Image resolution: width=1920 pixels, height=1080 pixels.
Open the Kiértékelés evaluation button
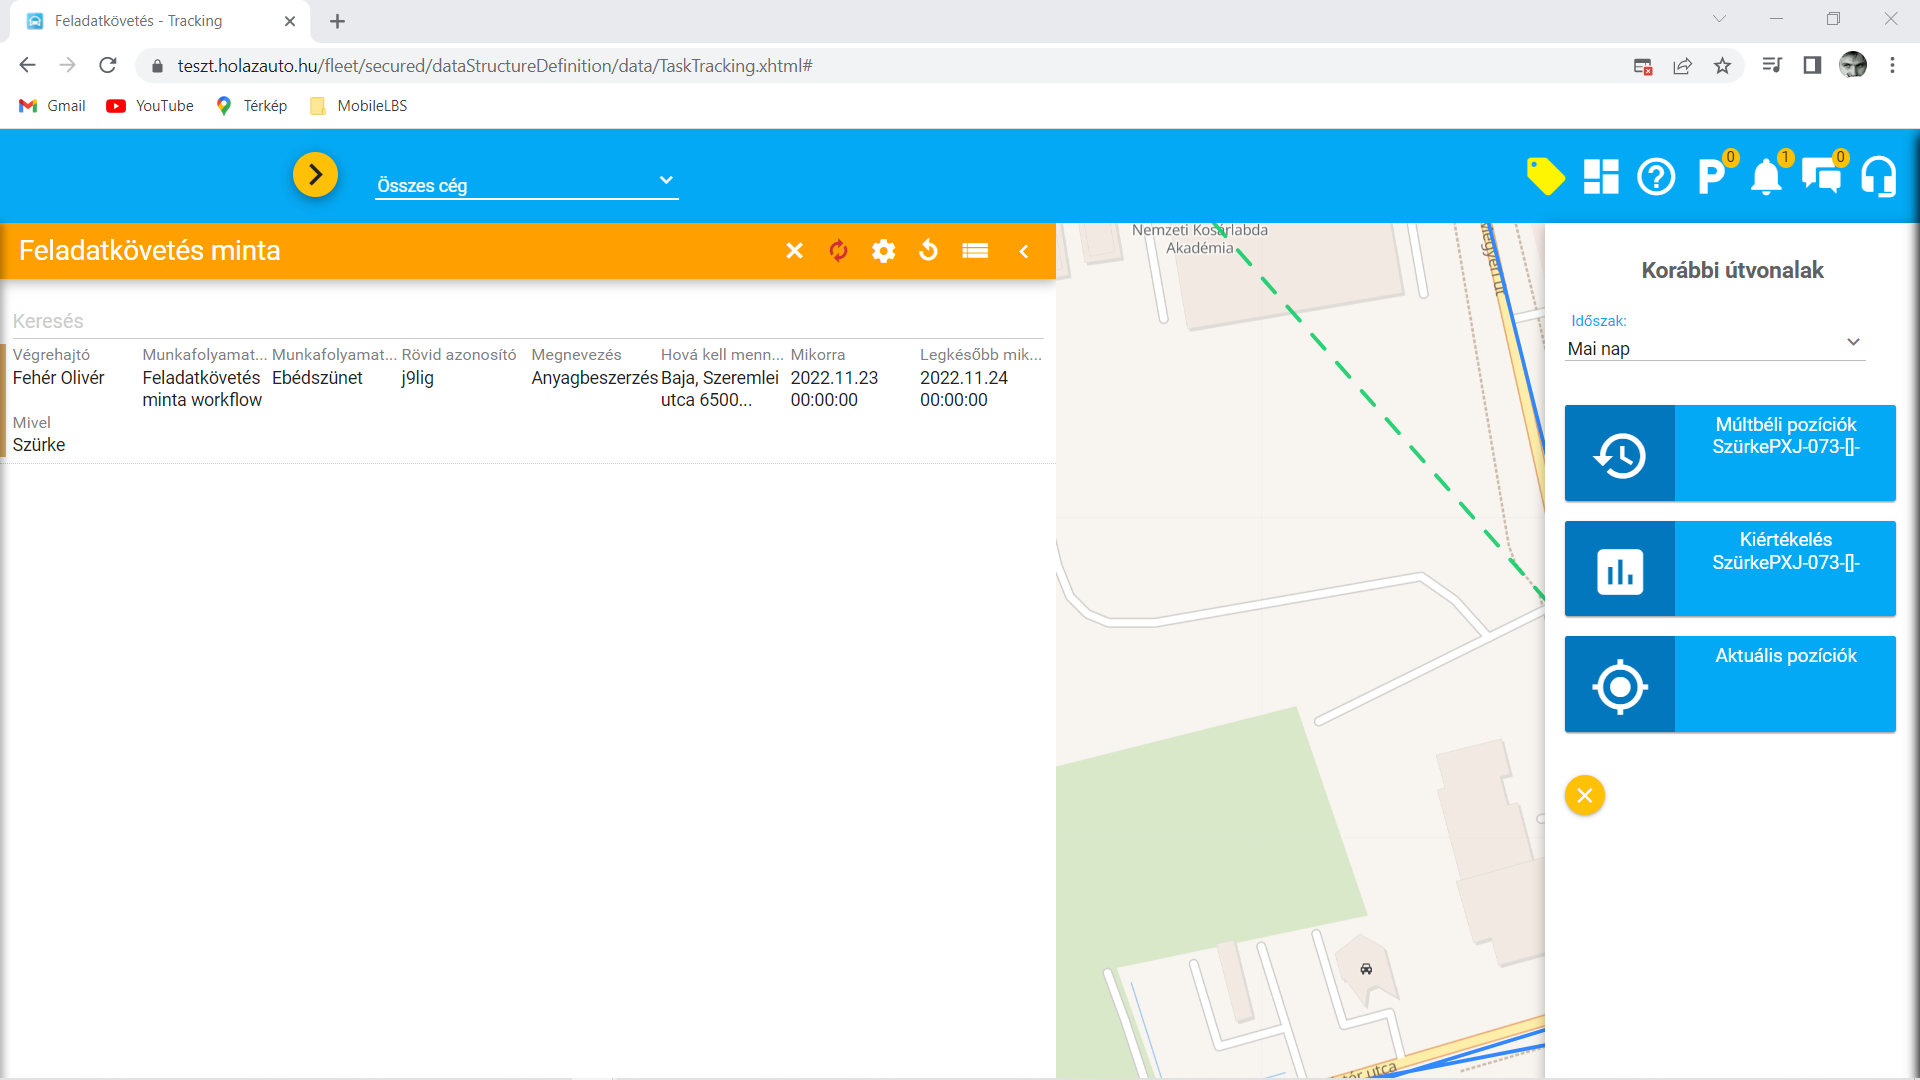pos(1730,568)
